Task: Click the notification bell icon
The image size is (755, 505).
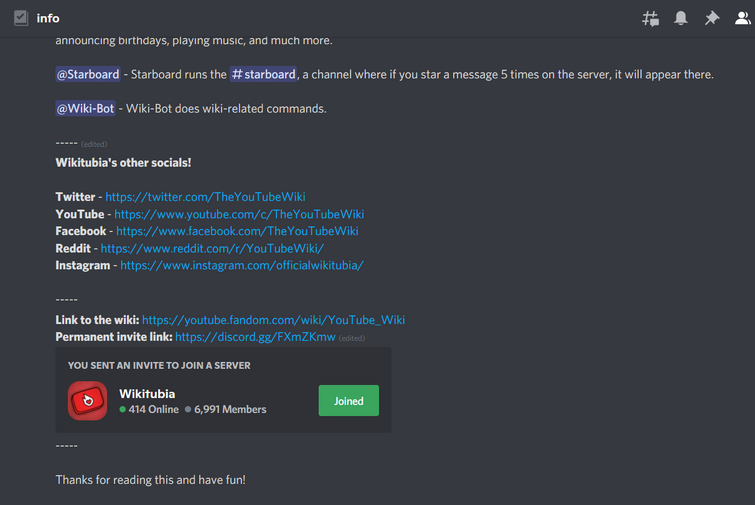Action: 681,18
